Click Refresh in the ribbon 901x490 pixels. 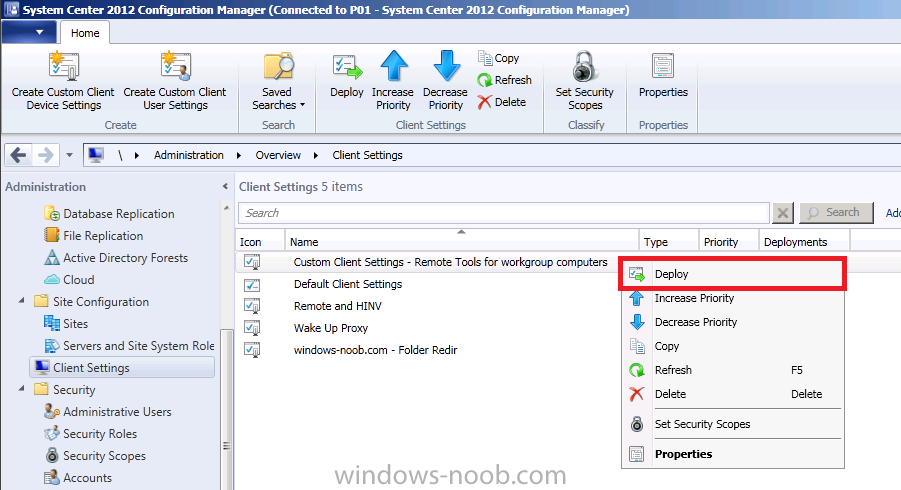(505, 80)
